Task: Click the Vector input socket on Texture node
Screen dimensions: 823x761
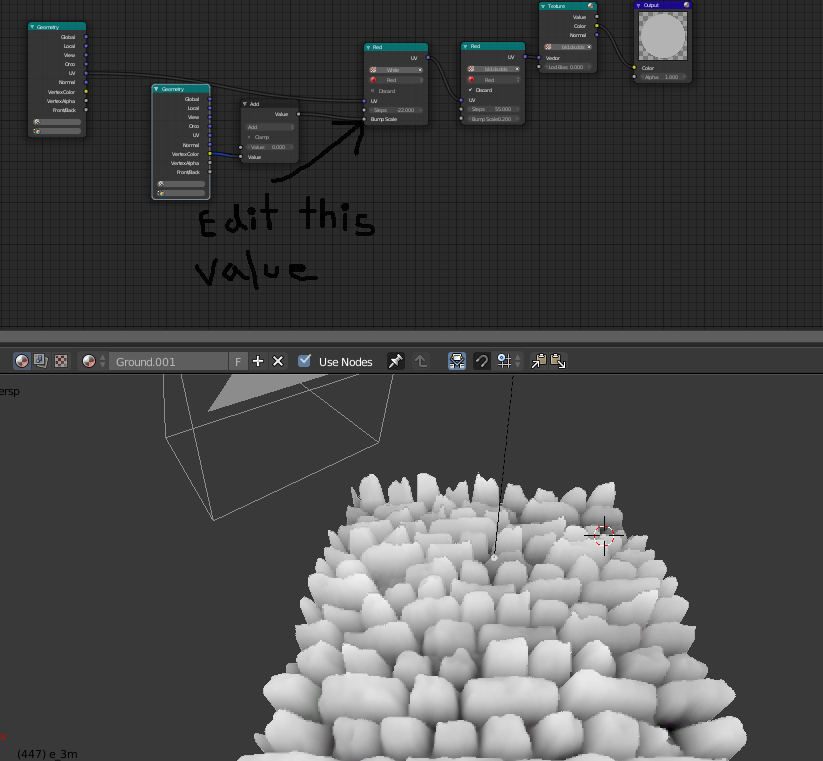Action: (x=539, y=58)
